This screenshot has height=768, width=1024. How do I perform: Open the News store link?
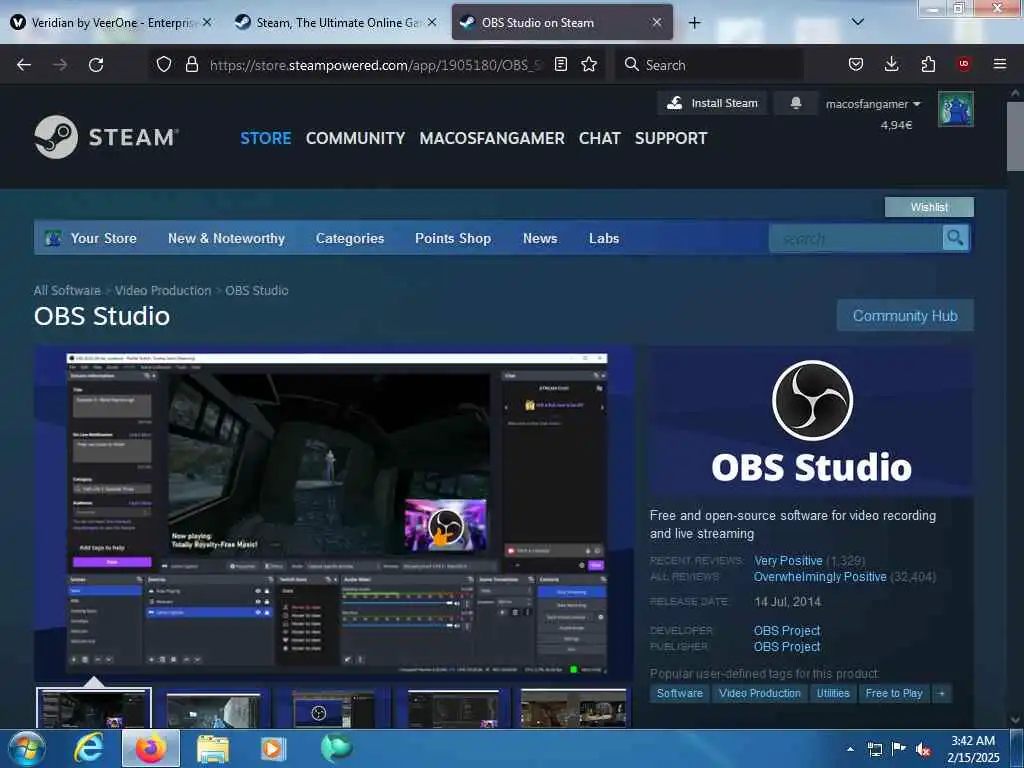pos(540,238)
